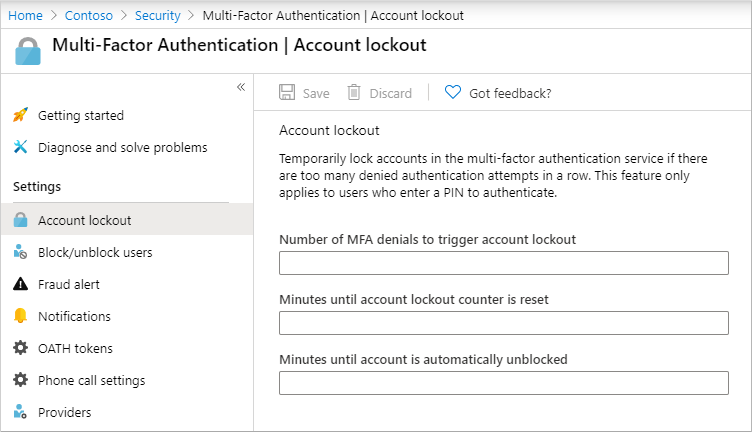This screenshot has width=752, height=432.
Task: Click the Getting started rocket icon
Action: [x=20, y=115]
